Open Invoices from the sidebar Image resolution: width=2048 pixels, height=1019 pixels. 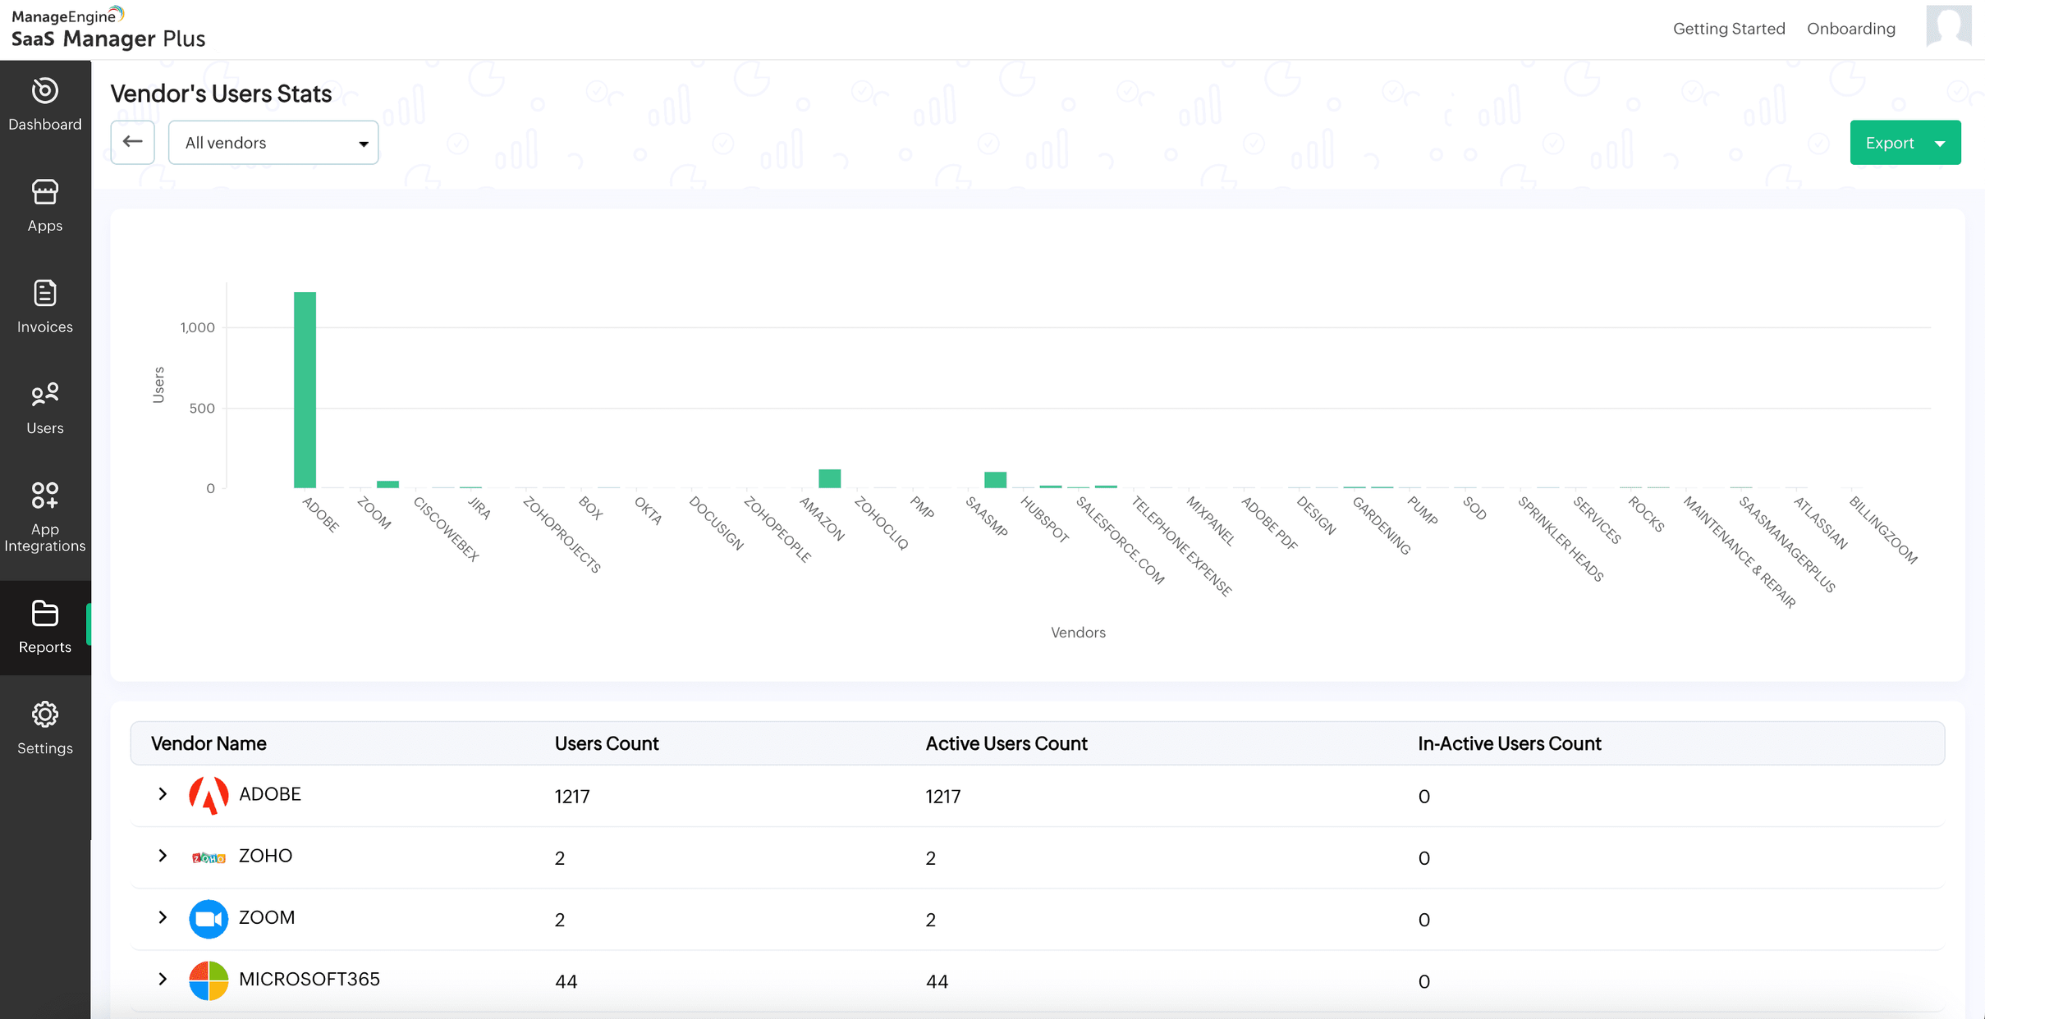(x=45, y=293)
